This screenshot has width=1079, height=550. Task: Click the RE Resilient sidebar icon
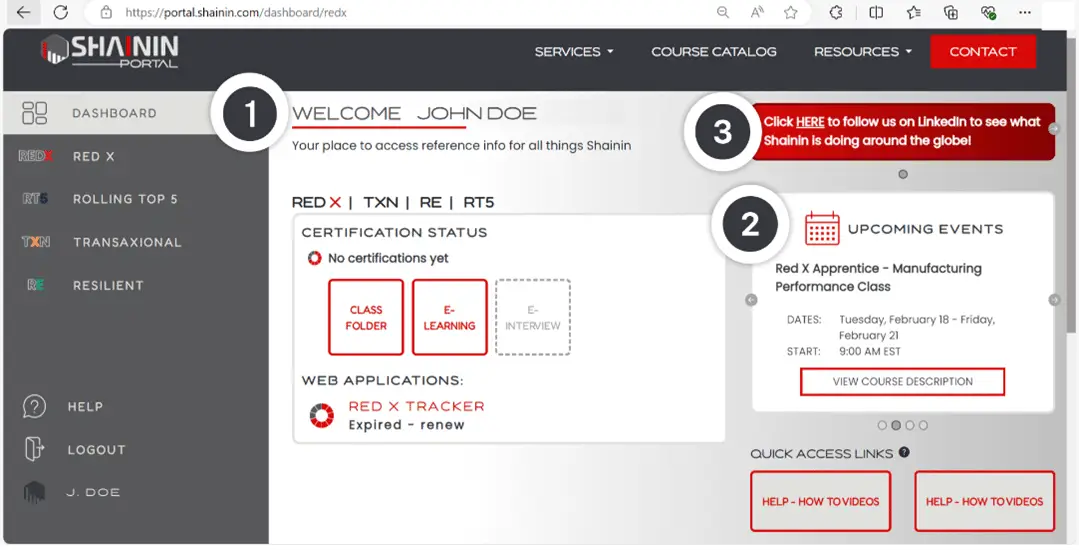click(x=35, y=285)
